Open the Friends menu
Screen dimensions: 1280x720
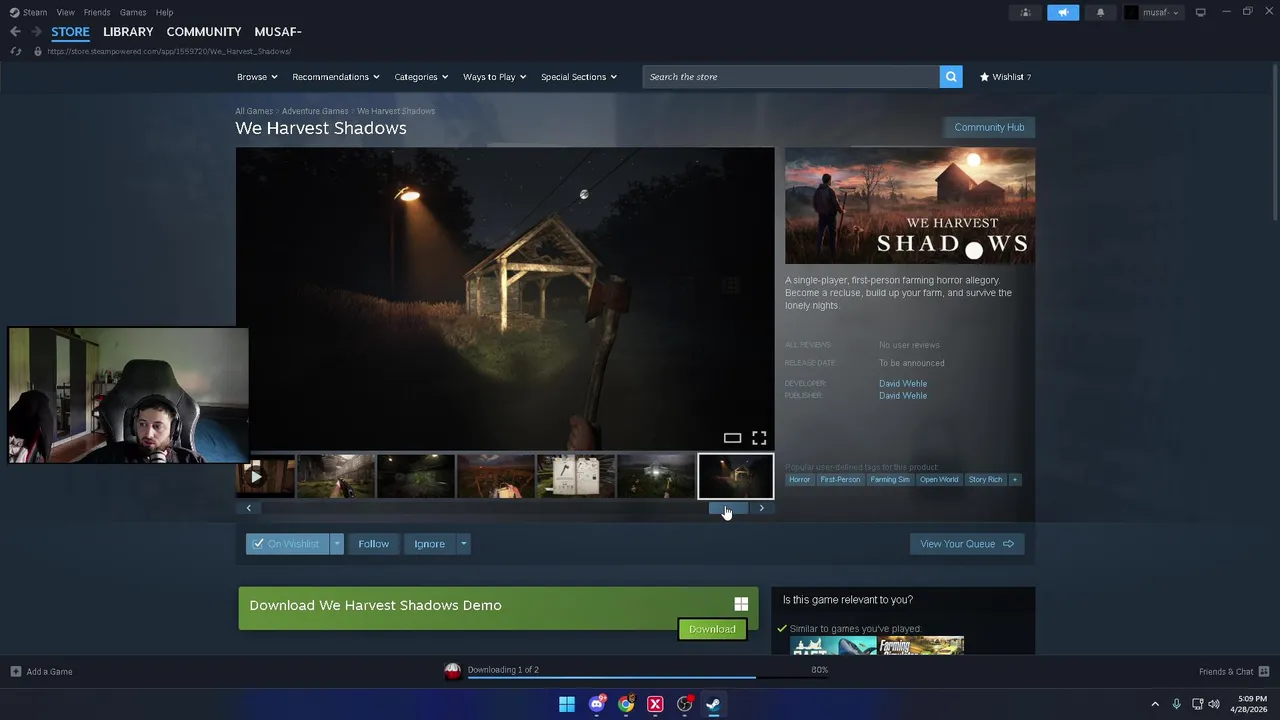click(x=97, y=12)
